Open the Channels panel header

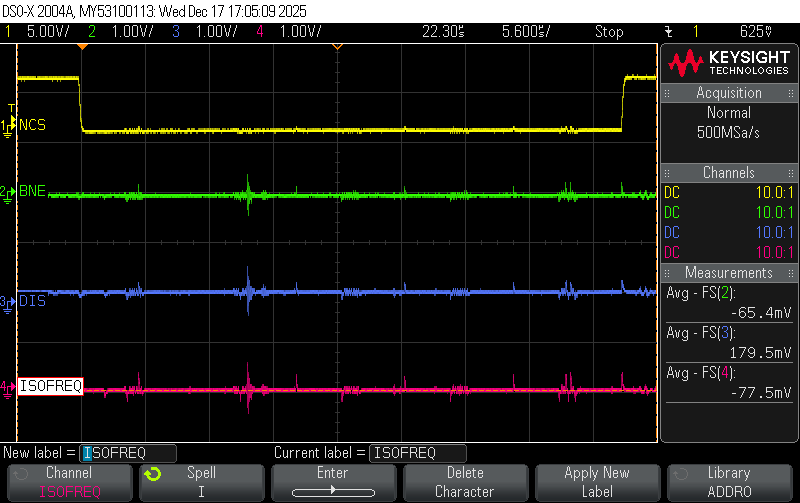click(729, 173)
